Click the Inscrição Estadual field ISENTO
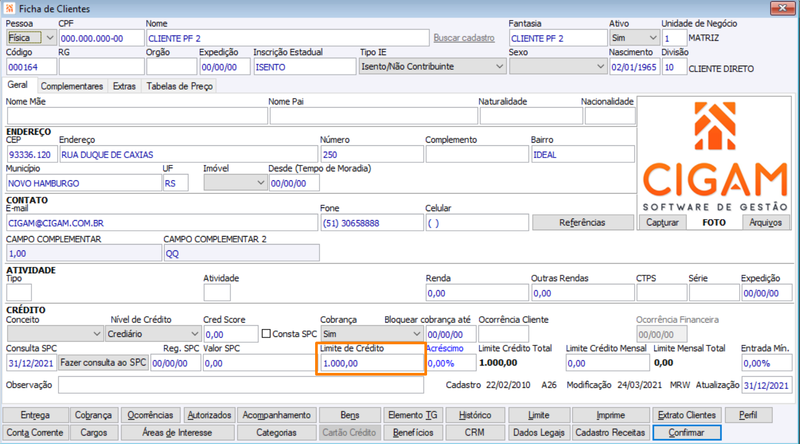Screen dimensions: 800x444 (305, 67)
